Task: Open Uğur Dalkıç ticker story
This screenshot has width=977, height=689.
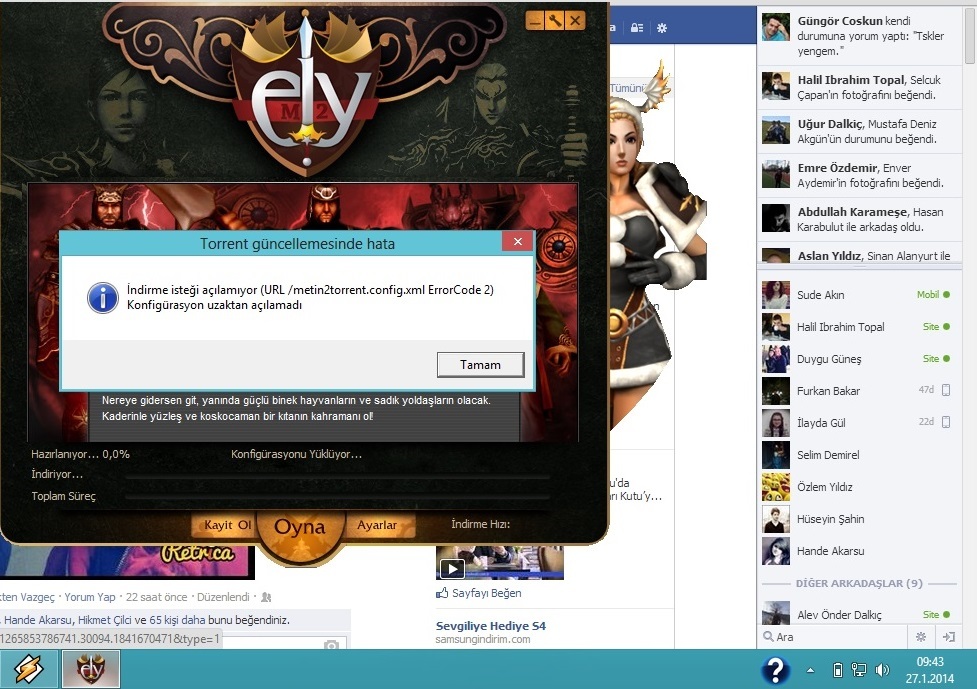Action: (859, 131)
